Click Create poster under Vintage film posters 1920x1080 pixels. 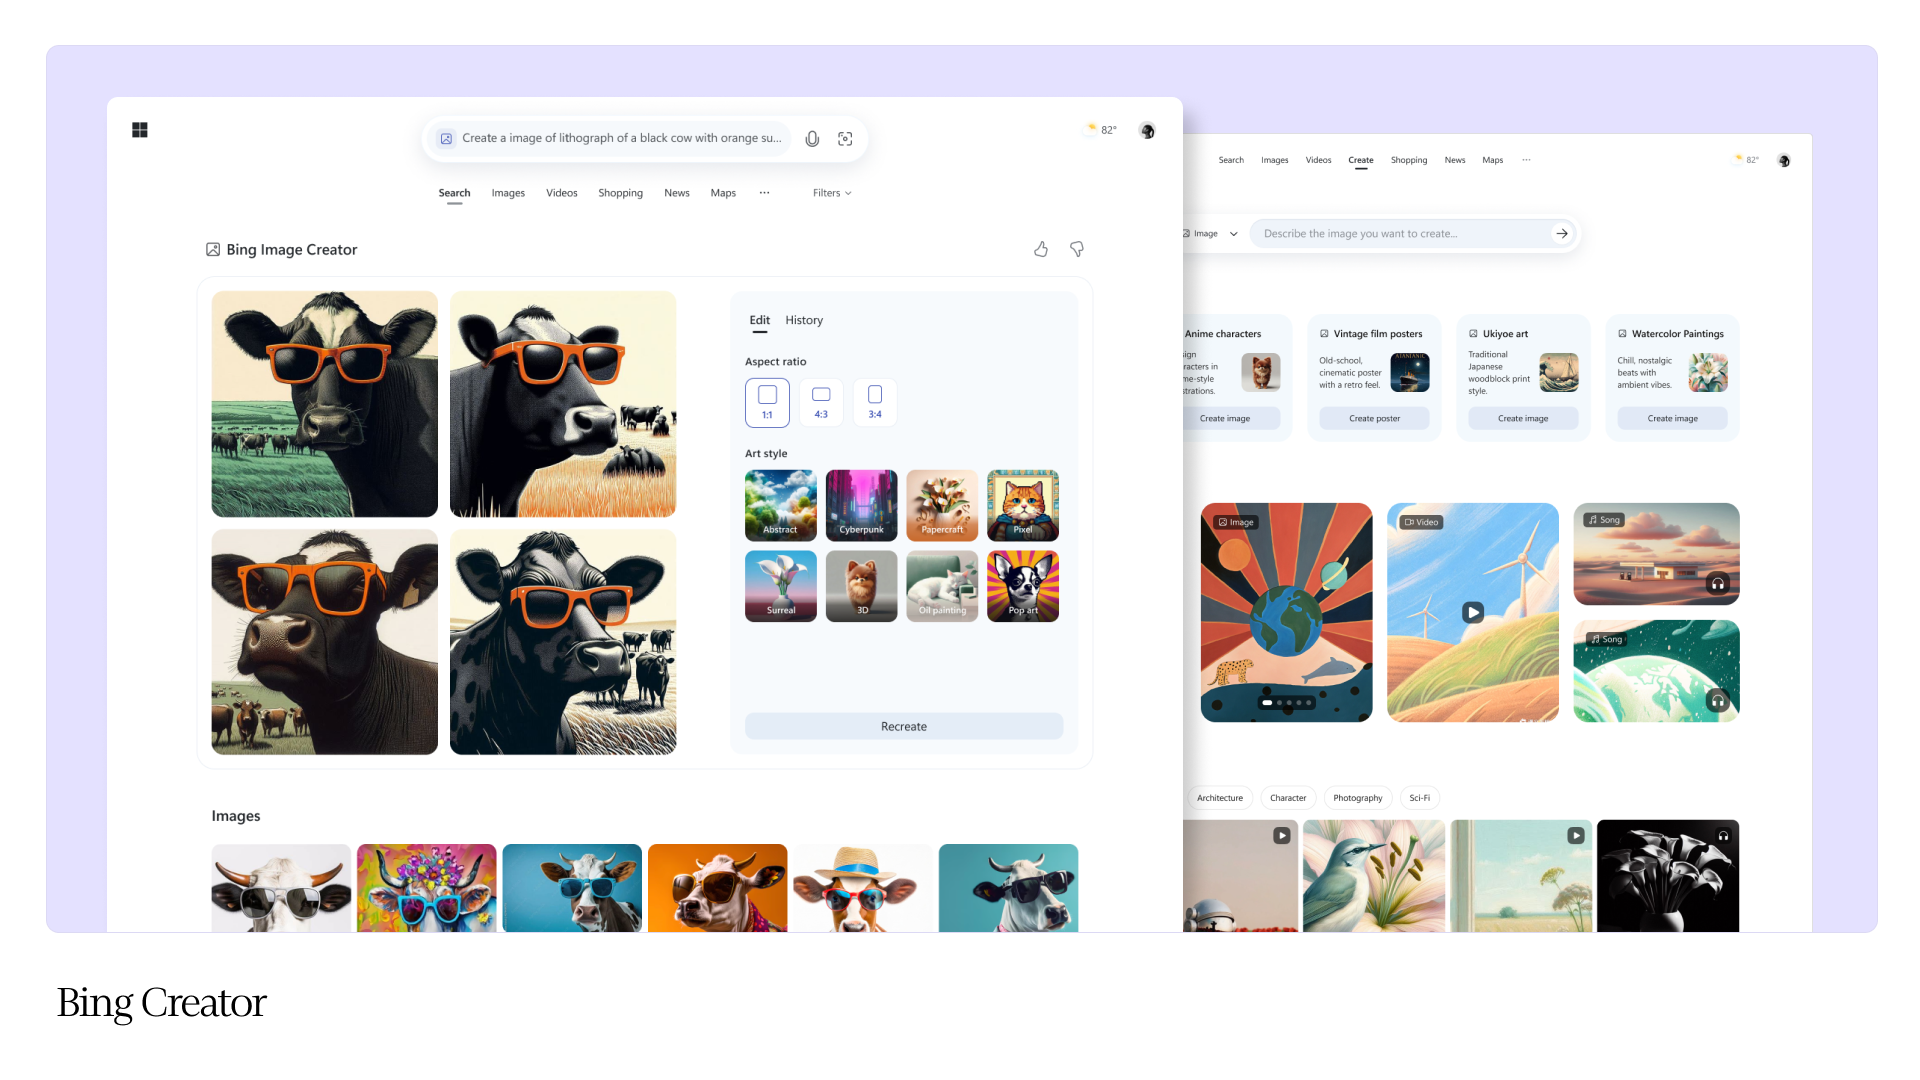(x=1375, y=419)
